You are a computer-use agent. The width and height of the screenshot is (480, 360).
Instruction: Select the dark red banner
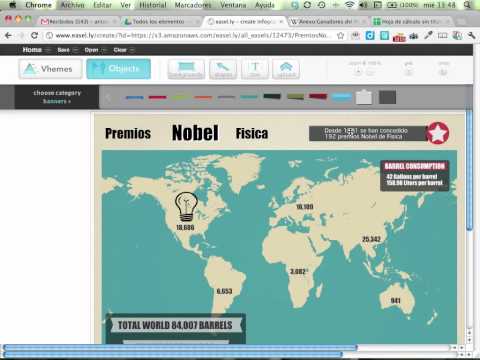coord(318,97)
